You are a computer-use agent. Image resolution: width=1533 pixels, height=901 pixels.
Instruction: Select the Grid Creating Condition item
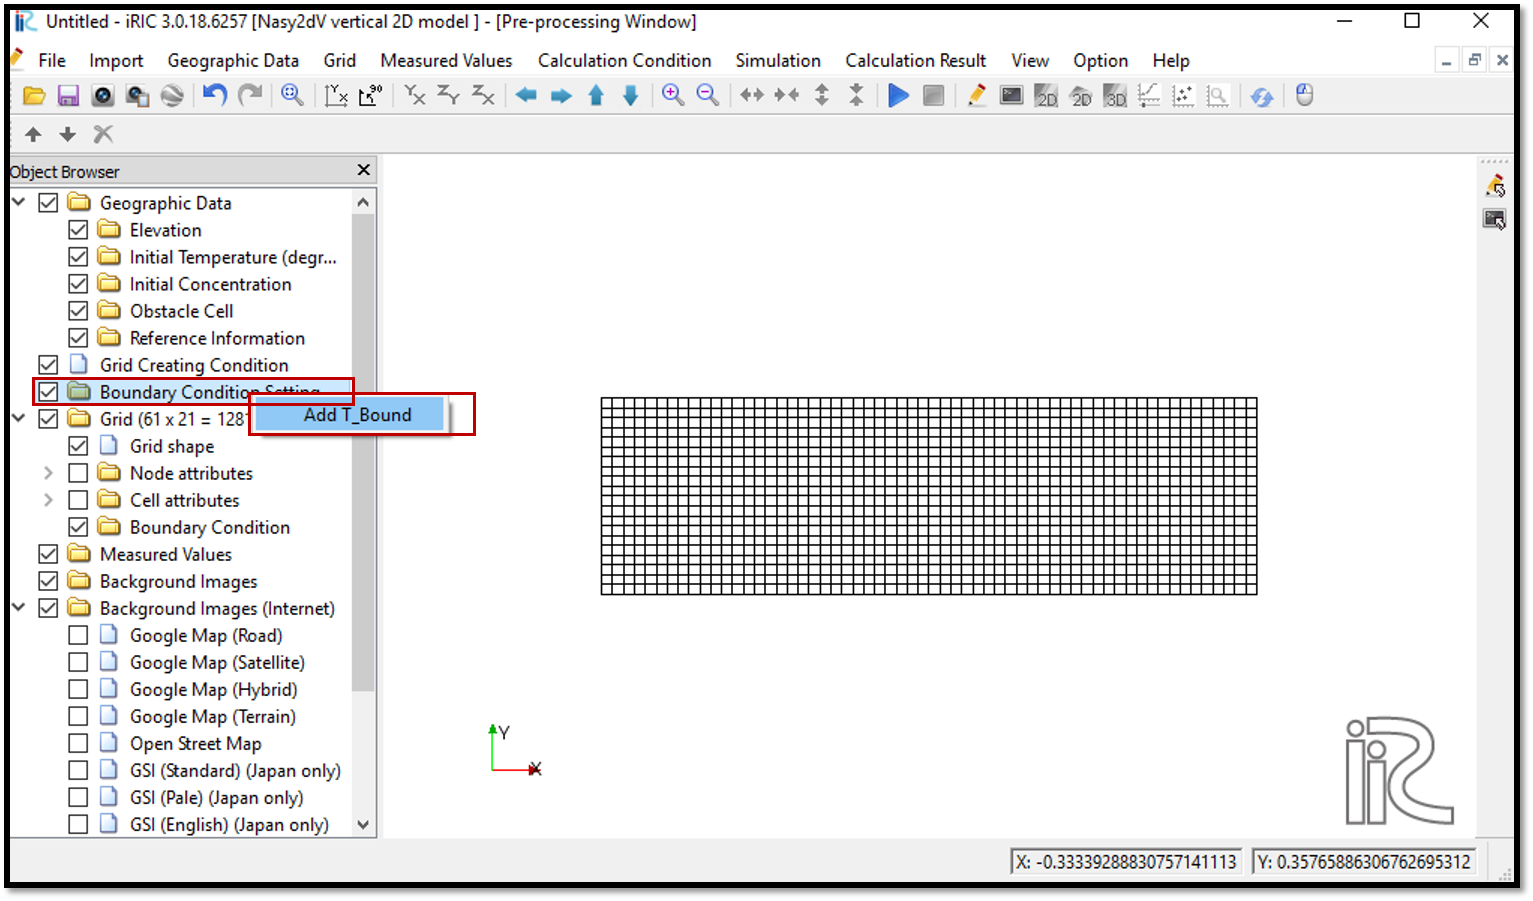pos(194,365)
